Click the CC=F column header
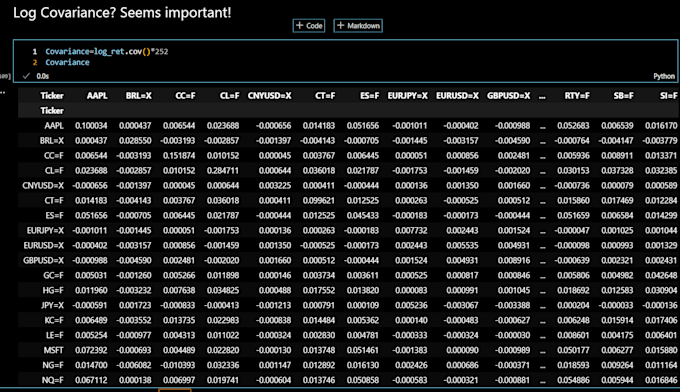Viewport: 680px width, 392px height. click(x=185, y=96)
